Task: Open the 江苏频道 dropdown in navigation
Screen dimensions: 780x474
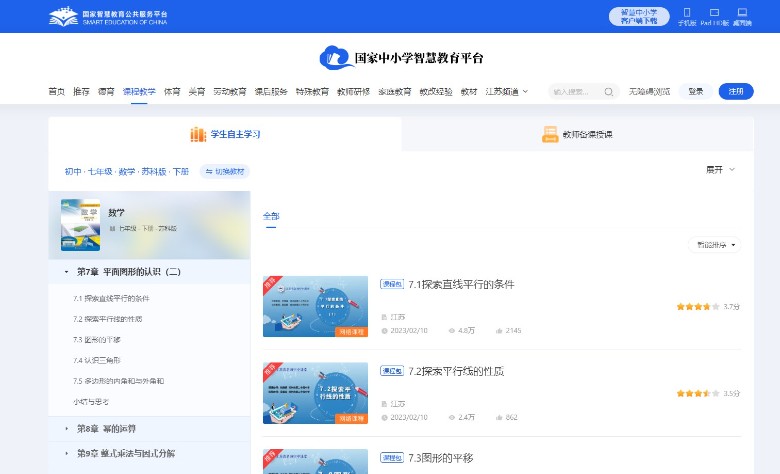Action: (x=506, y=92)
